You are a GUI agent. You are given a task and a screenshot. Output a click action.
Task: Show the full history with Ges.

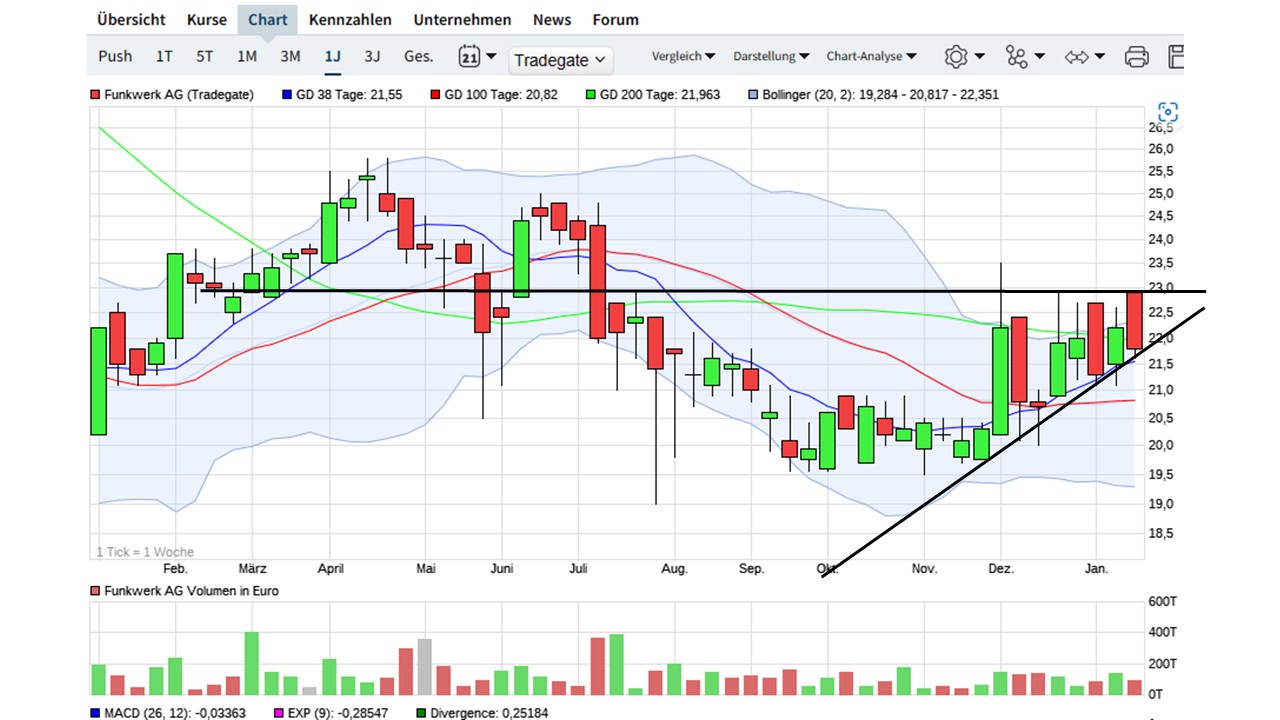click(x=418, y=56)
